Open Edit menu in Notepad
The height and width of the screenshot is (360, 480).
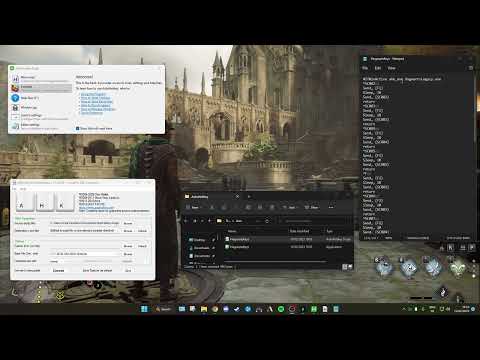point(378,68)
